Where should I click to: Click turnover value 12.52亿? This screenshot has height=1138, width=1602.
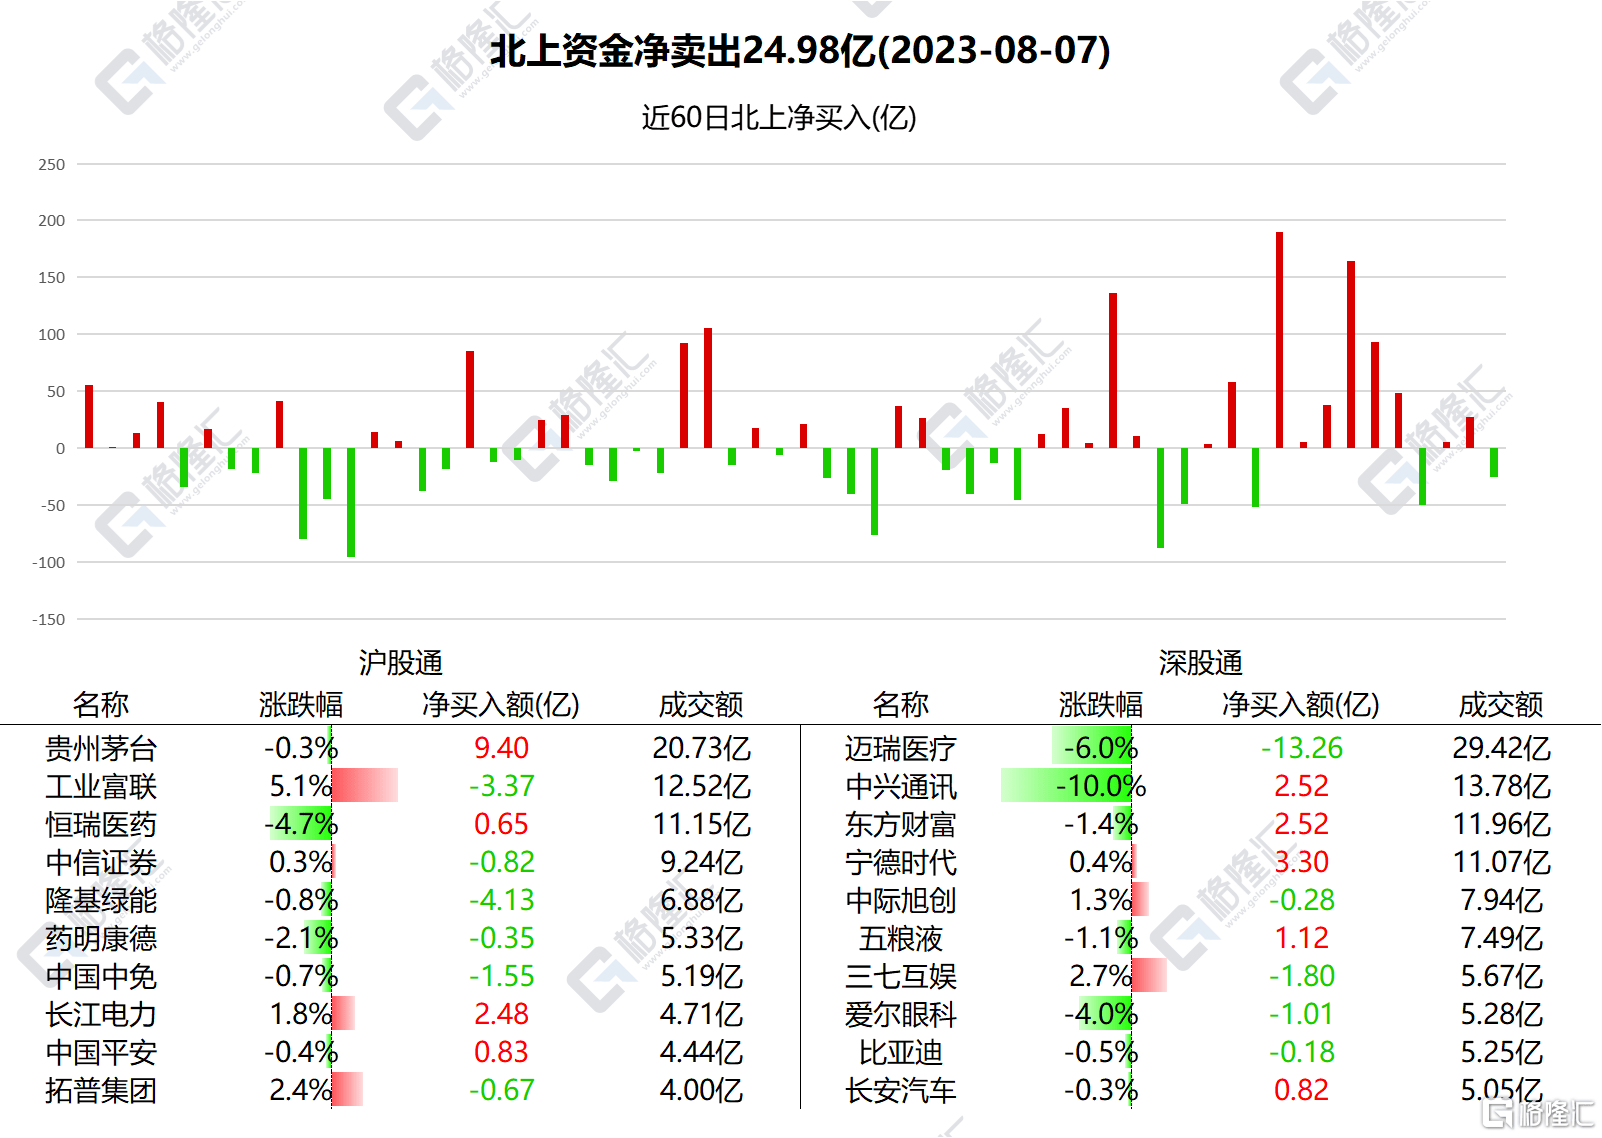(x=701, y=786)
